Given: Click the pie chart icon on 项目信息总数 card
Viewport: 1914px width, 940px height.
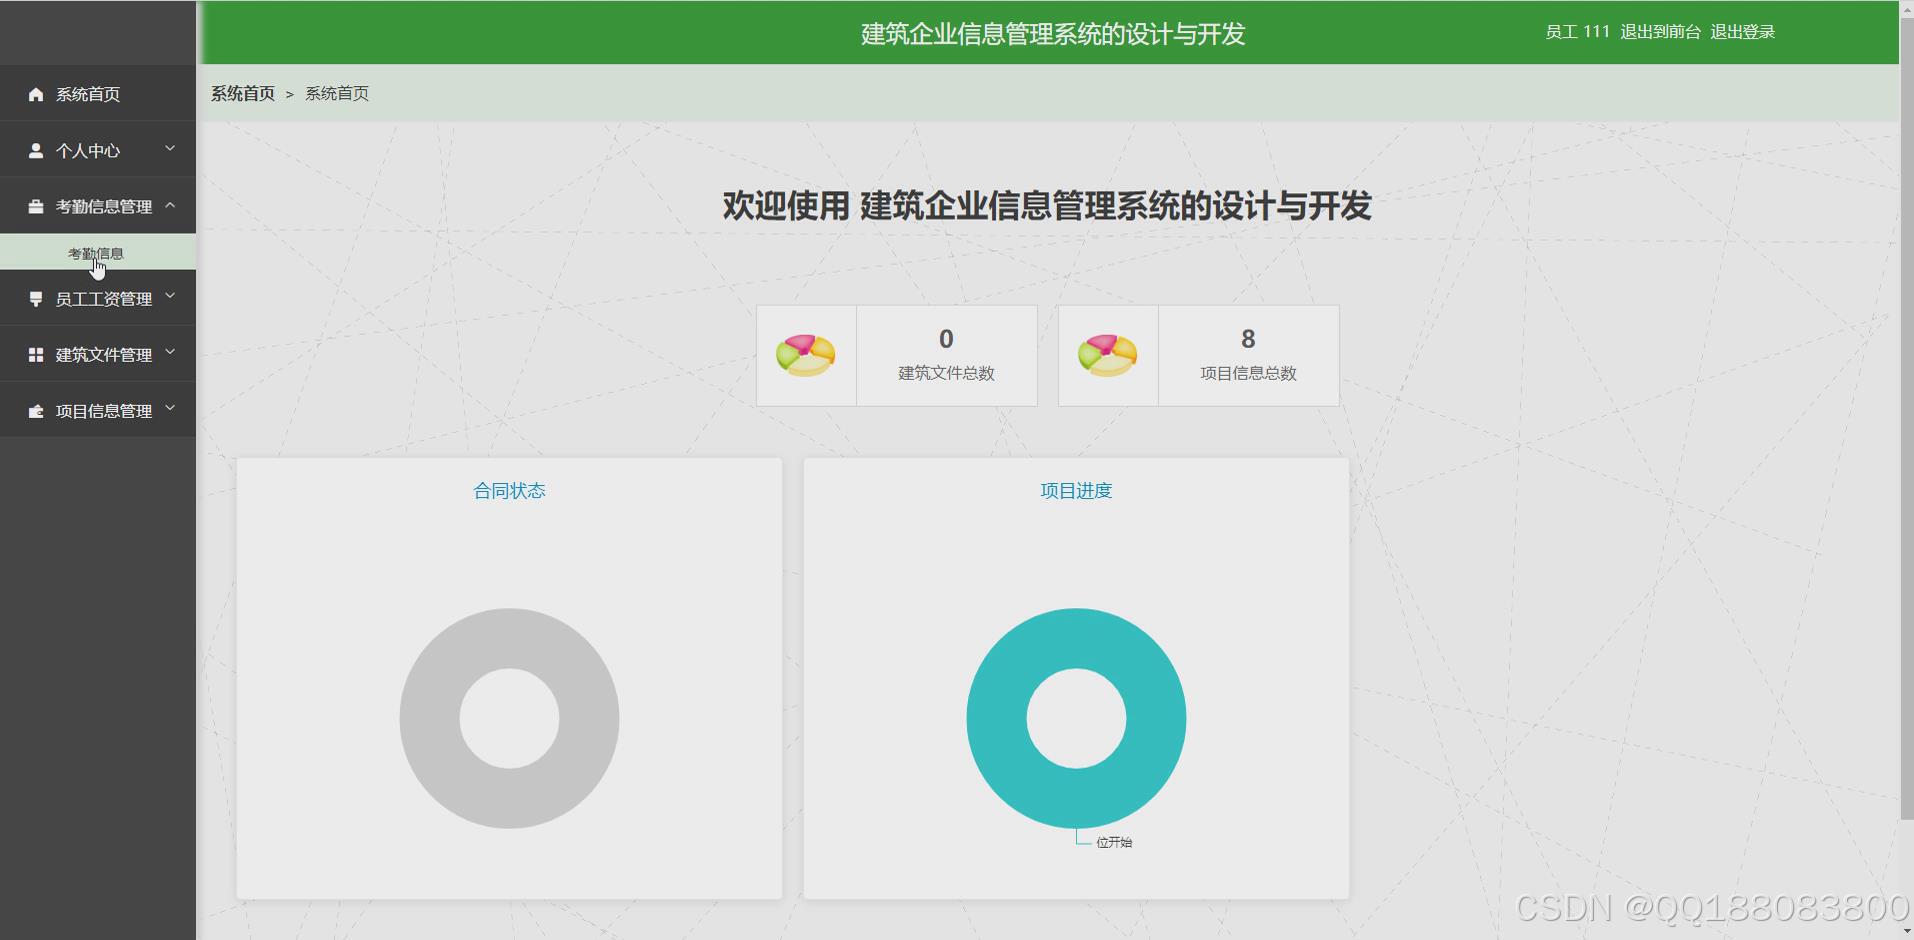Looking at the screenshot, I should click(x=1107, y=355).
